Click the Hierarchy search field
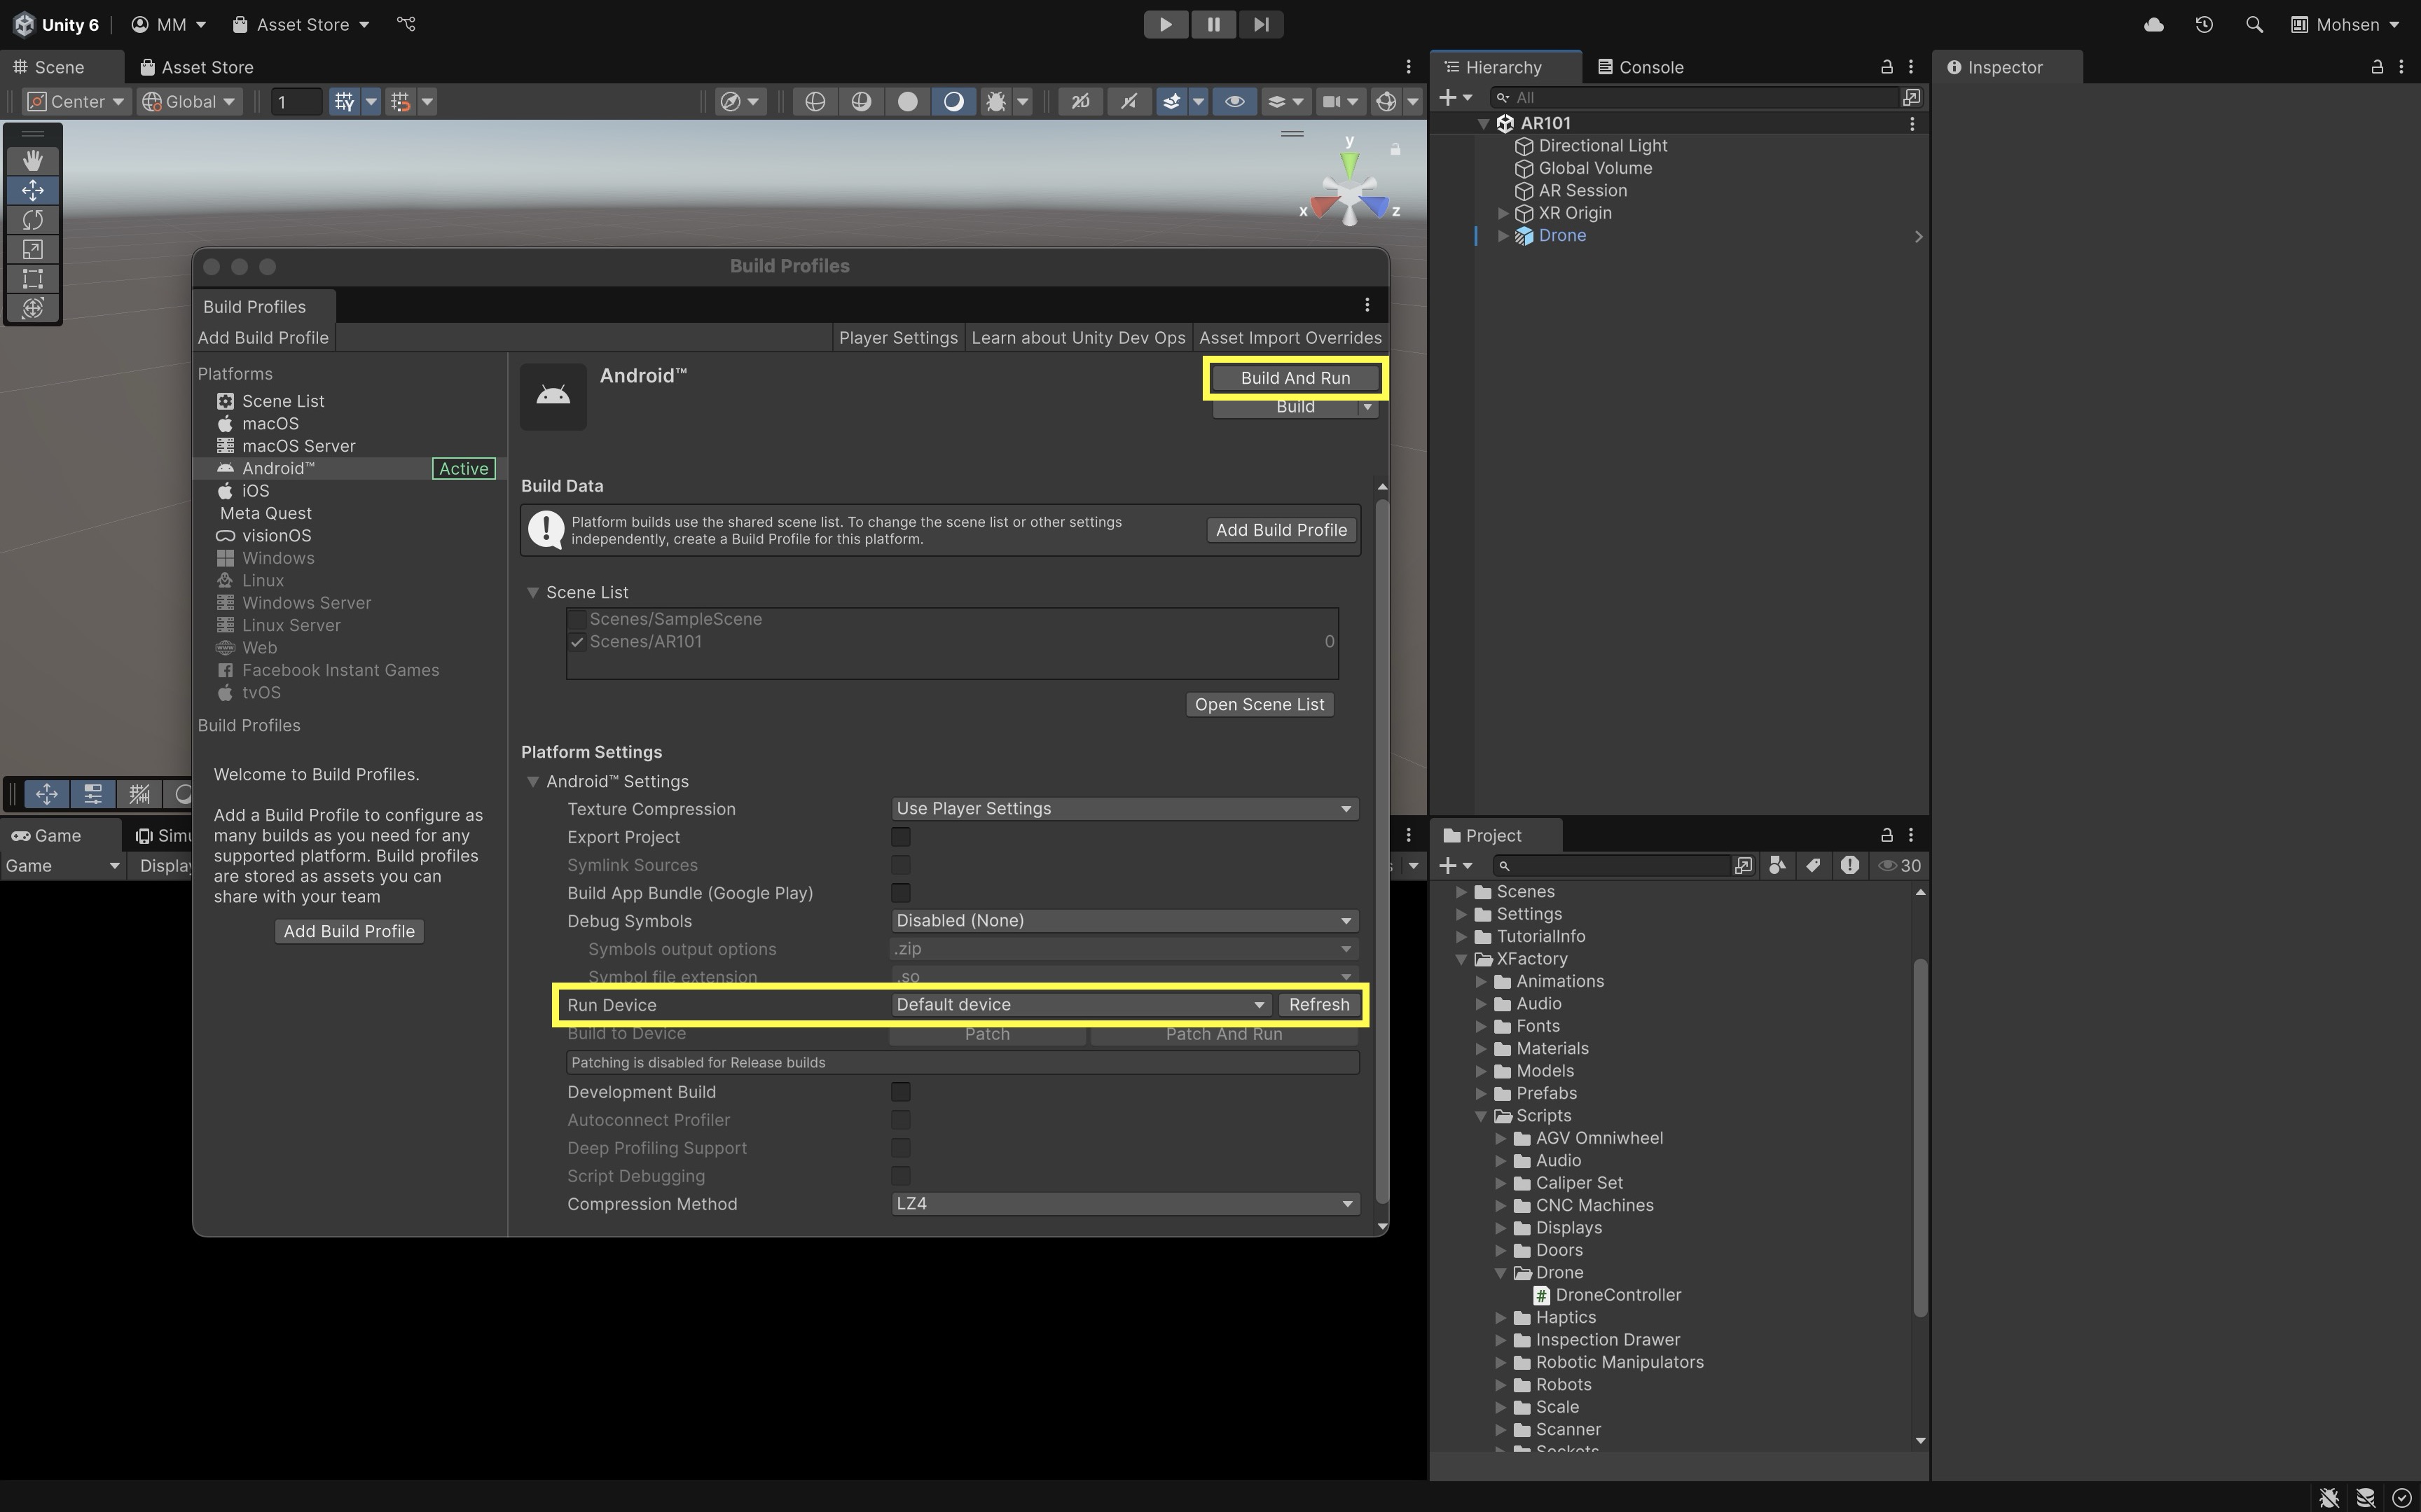The image size is (2421, 1512). tap(1700, 97)
